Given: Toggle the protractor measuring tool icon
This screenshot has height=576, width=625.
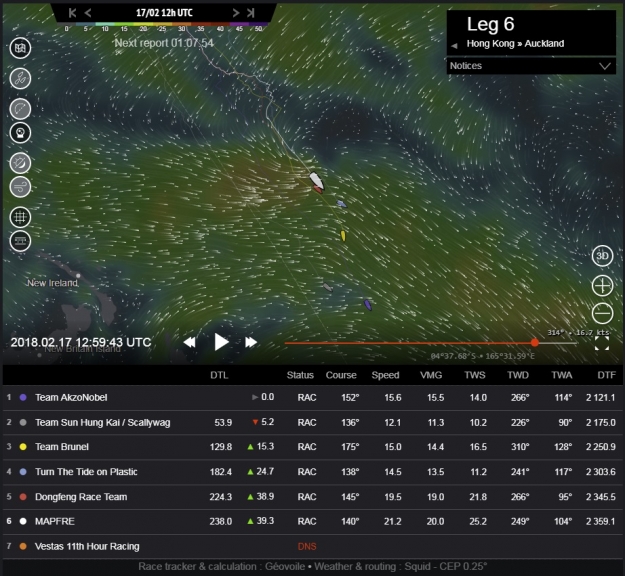Looking at the screenshot, I should click(20, 109).
